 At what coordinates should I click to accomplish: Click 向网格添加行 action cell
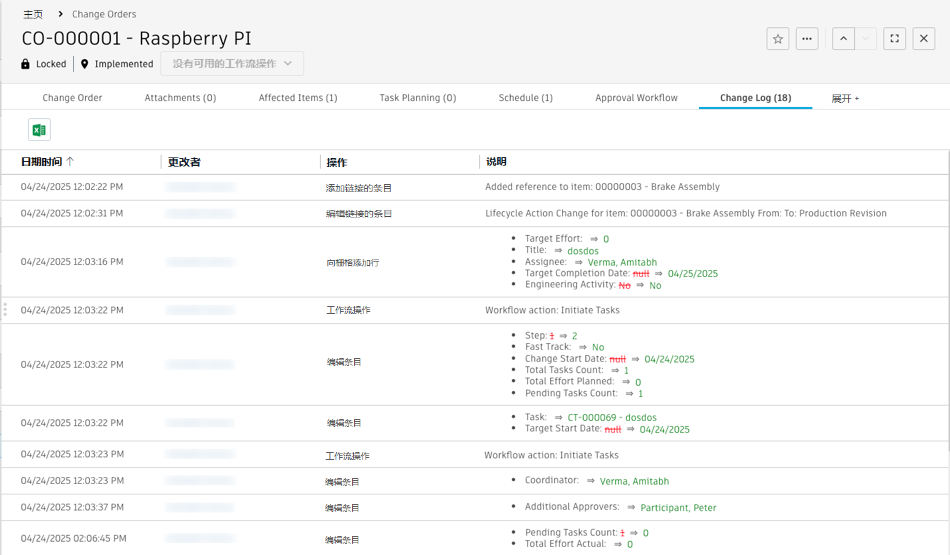[353, 262]
